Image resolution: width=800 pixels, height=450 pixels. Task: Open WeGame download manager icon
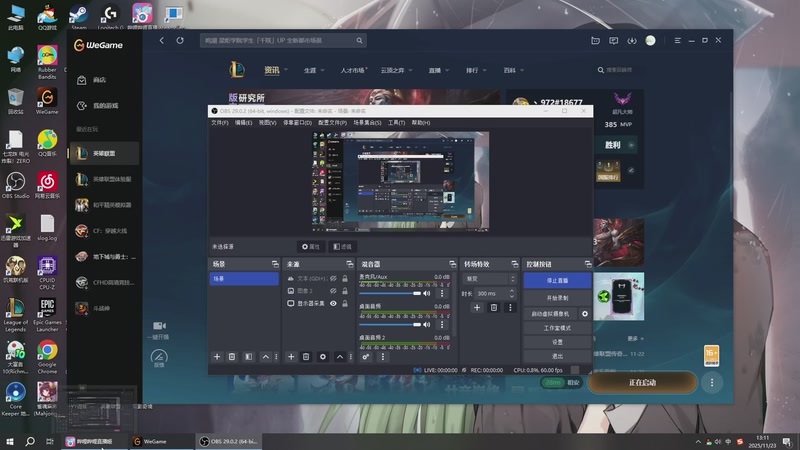pyautogui.click(x=632, y=40)
